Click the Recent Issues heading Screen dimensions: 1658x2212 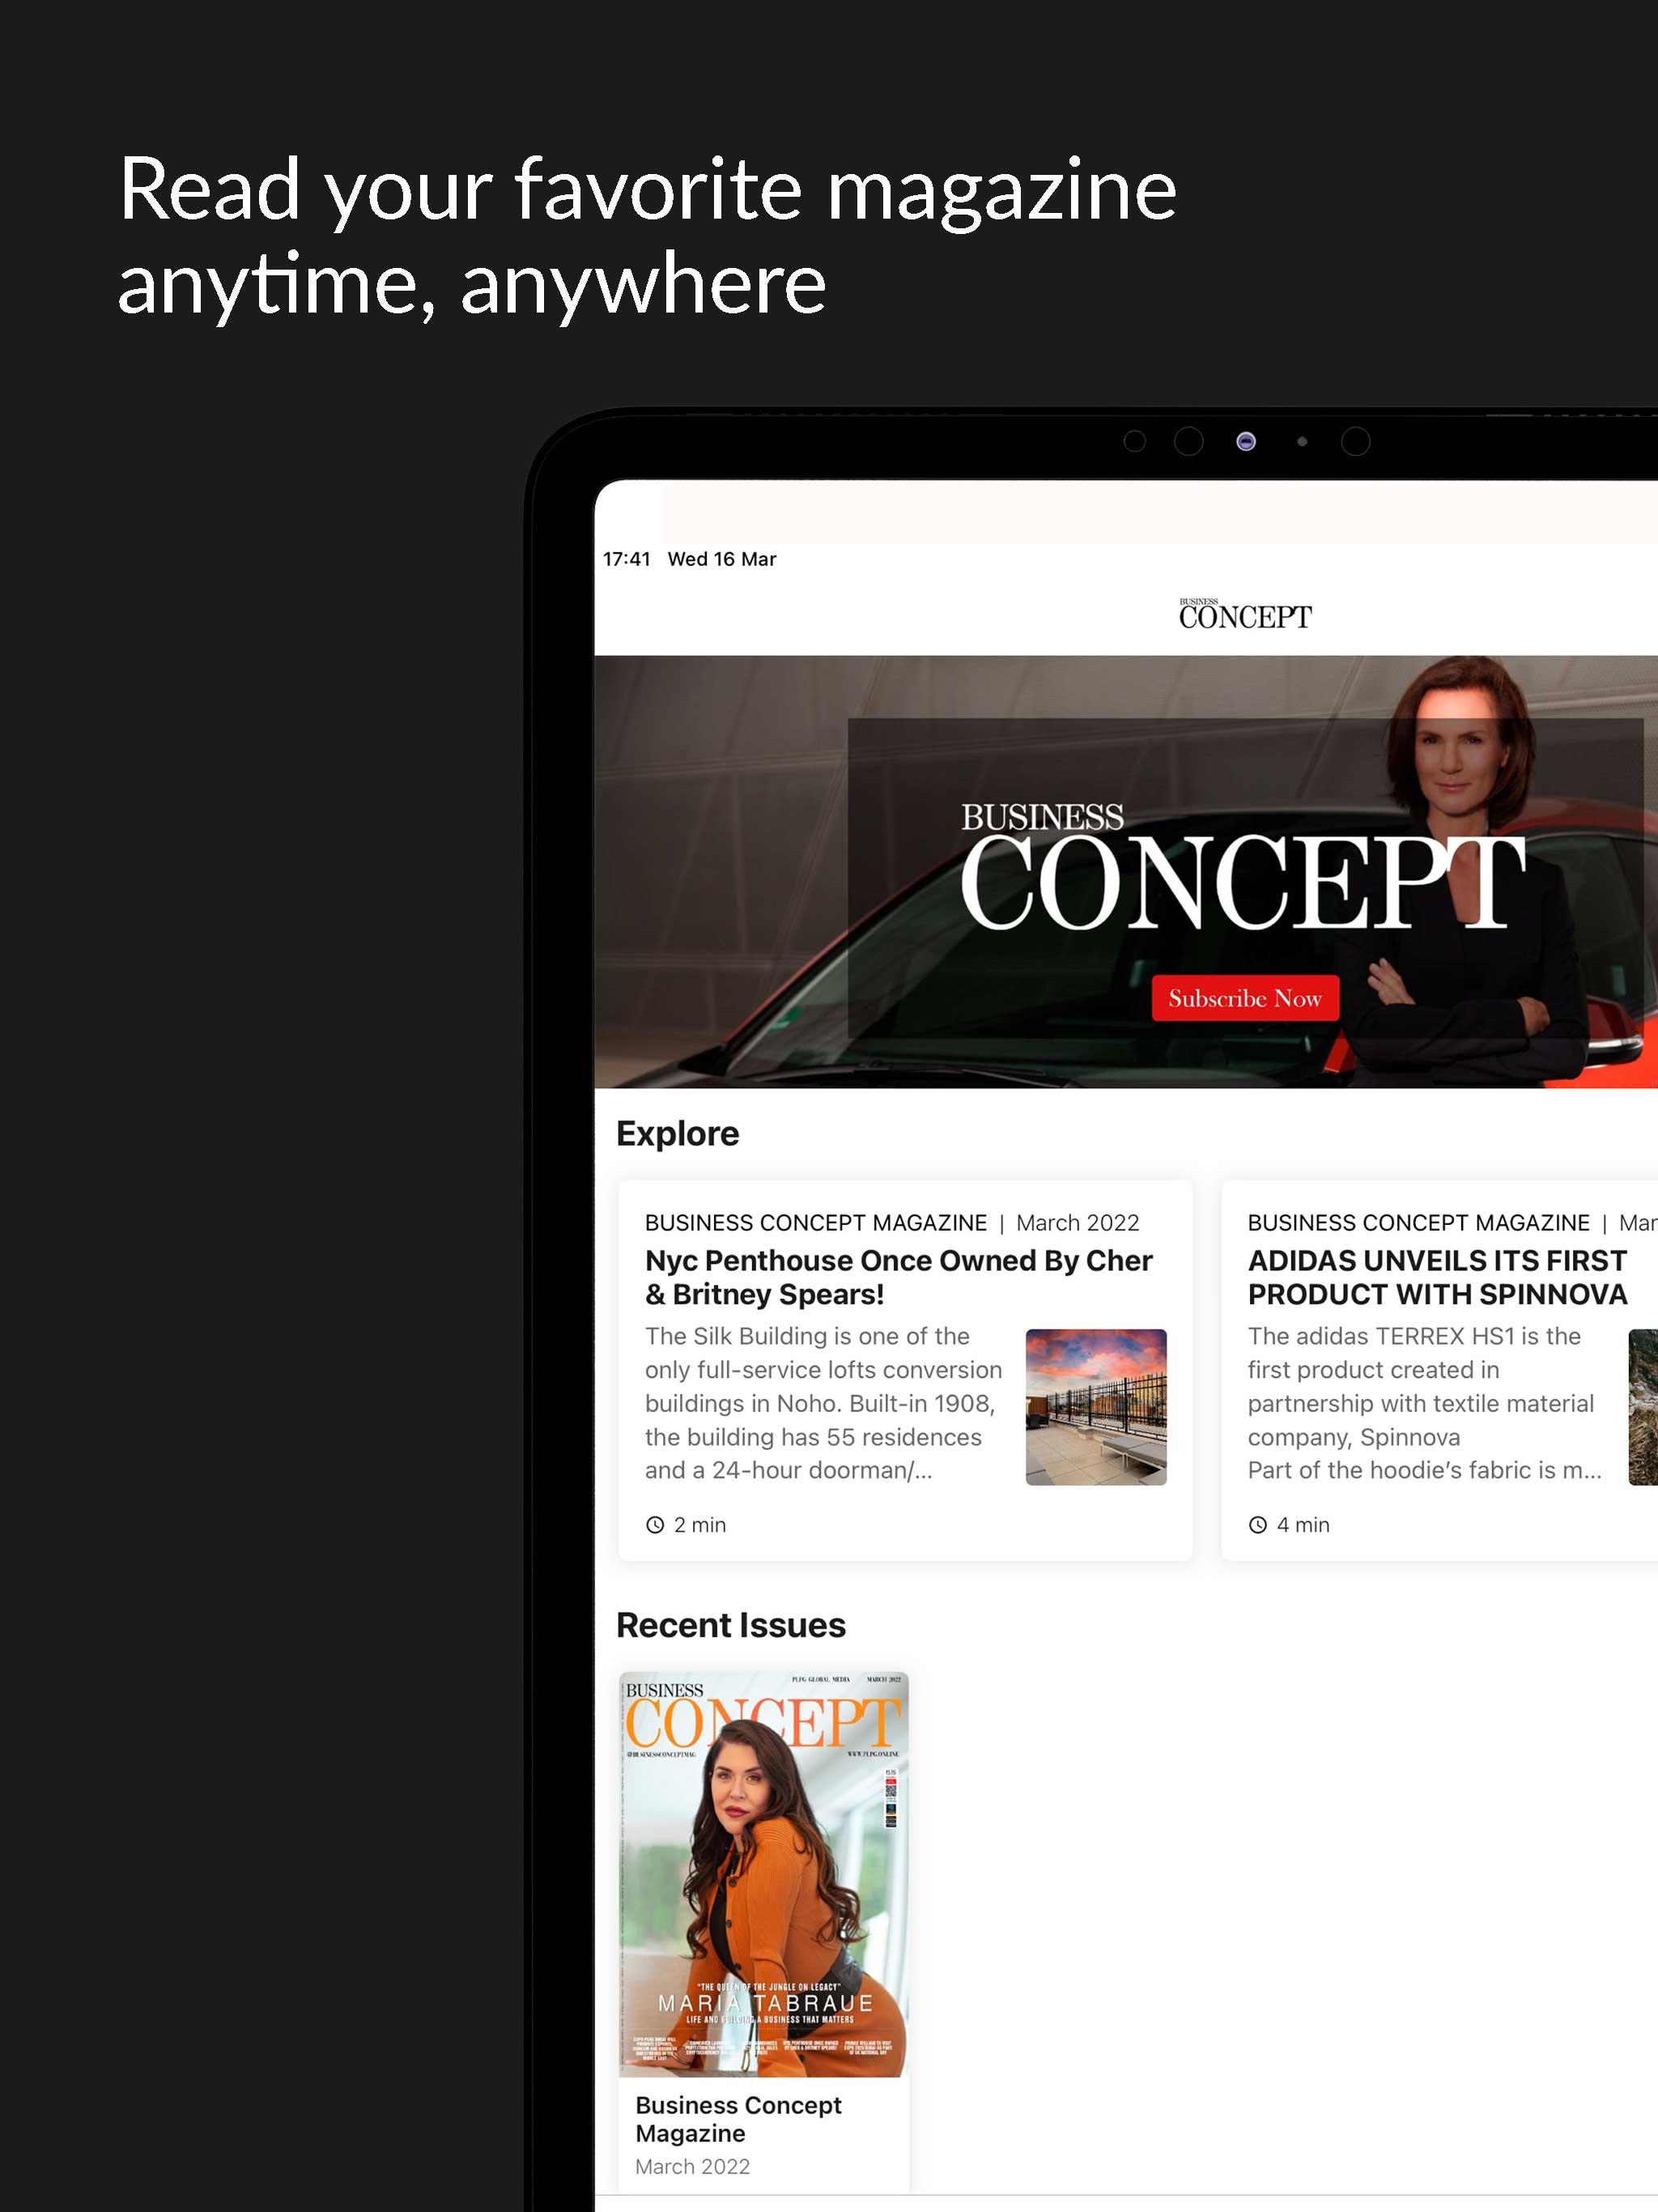(731, 1625)
